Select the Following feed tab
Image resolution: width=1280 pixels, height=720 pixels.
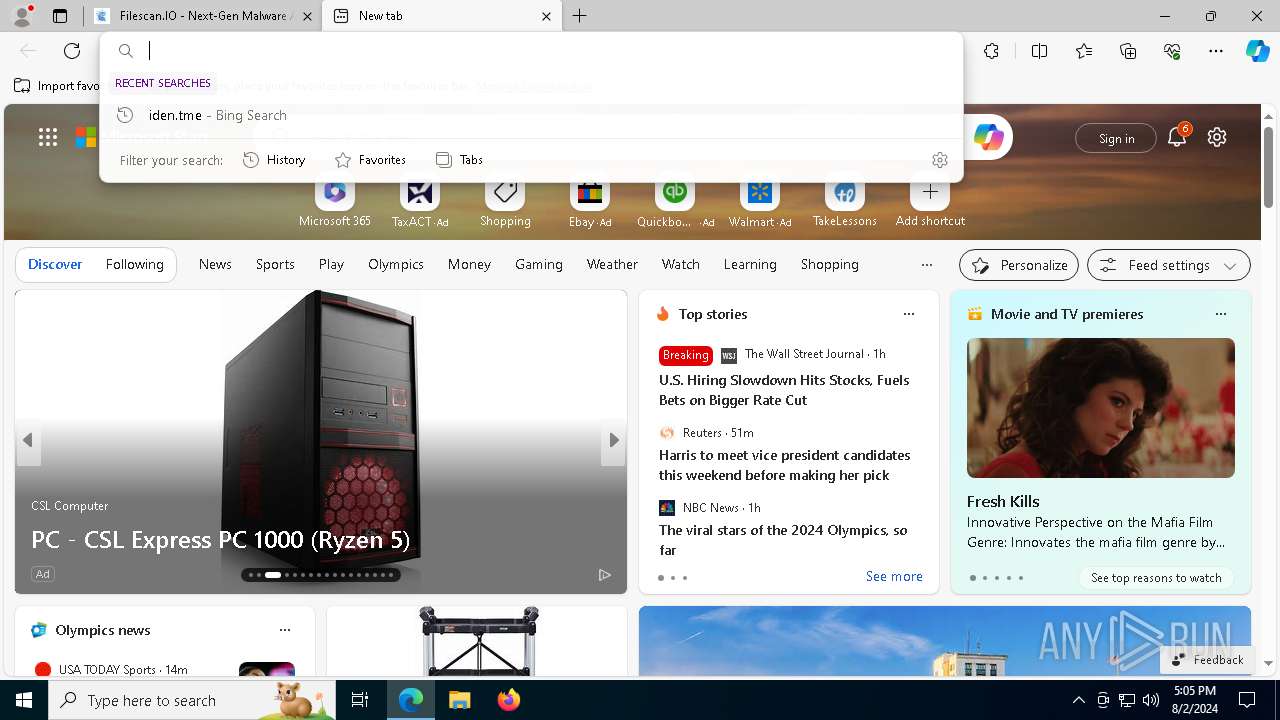pyautogui.click(x=135, y=264)
